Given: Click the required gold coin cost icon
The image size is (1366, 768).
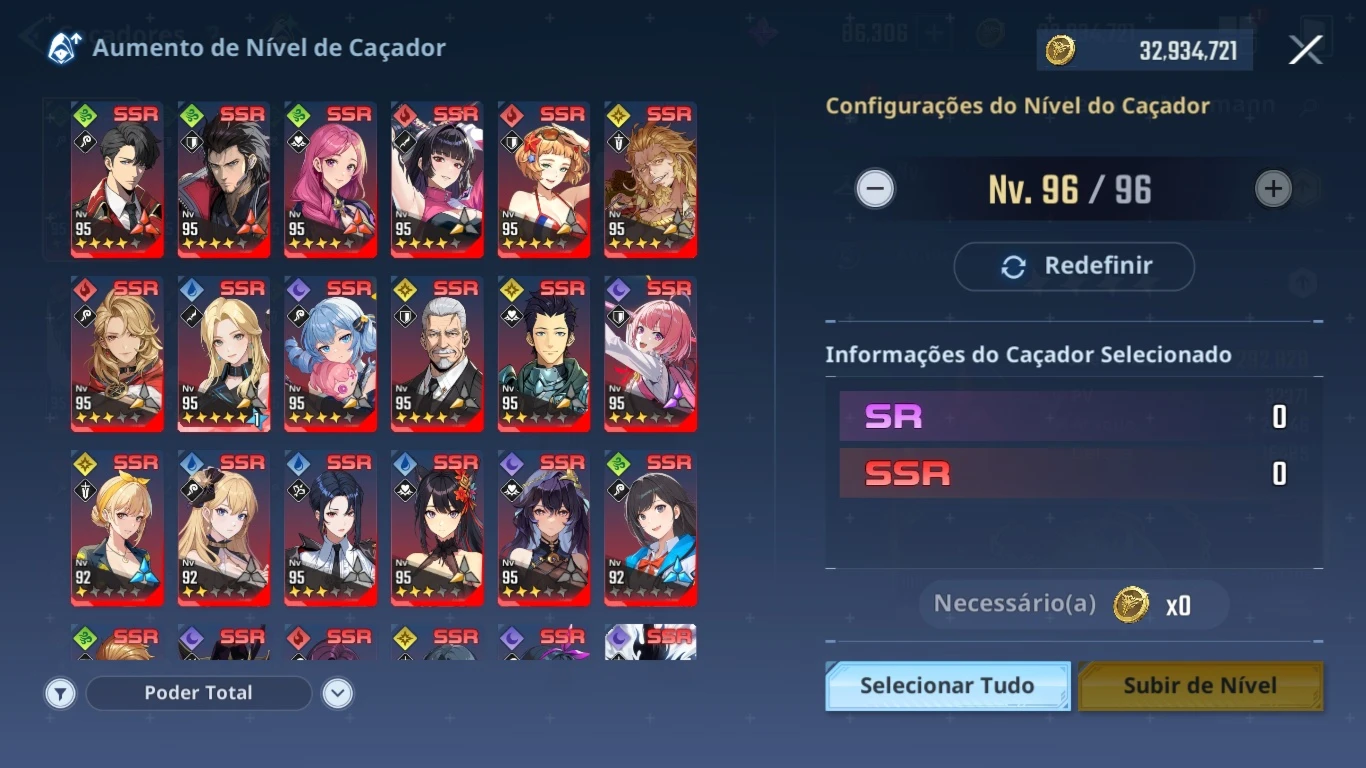Looking at the screenshot, I should [1131, 605].
